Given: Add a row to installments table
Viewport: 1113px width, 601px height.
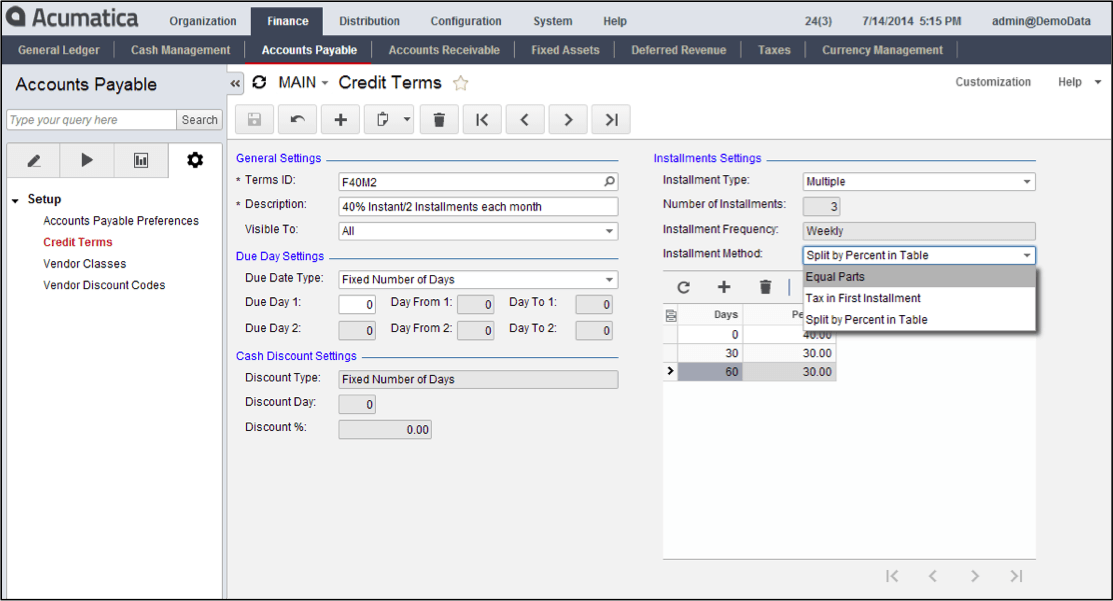Looking at the screenshot, I should 724,287.
